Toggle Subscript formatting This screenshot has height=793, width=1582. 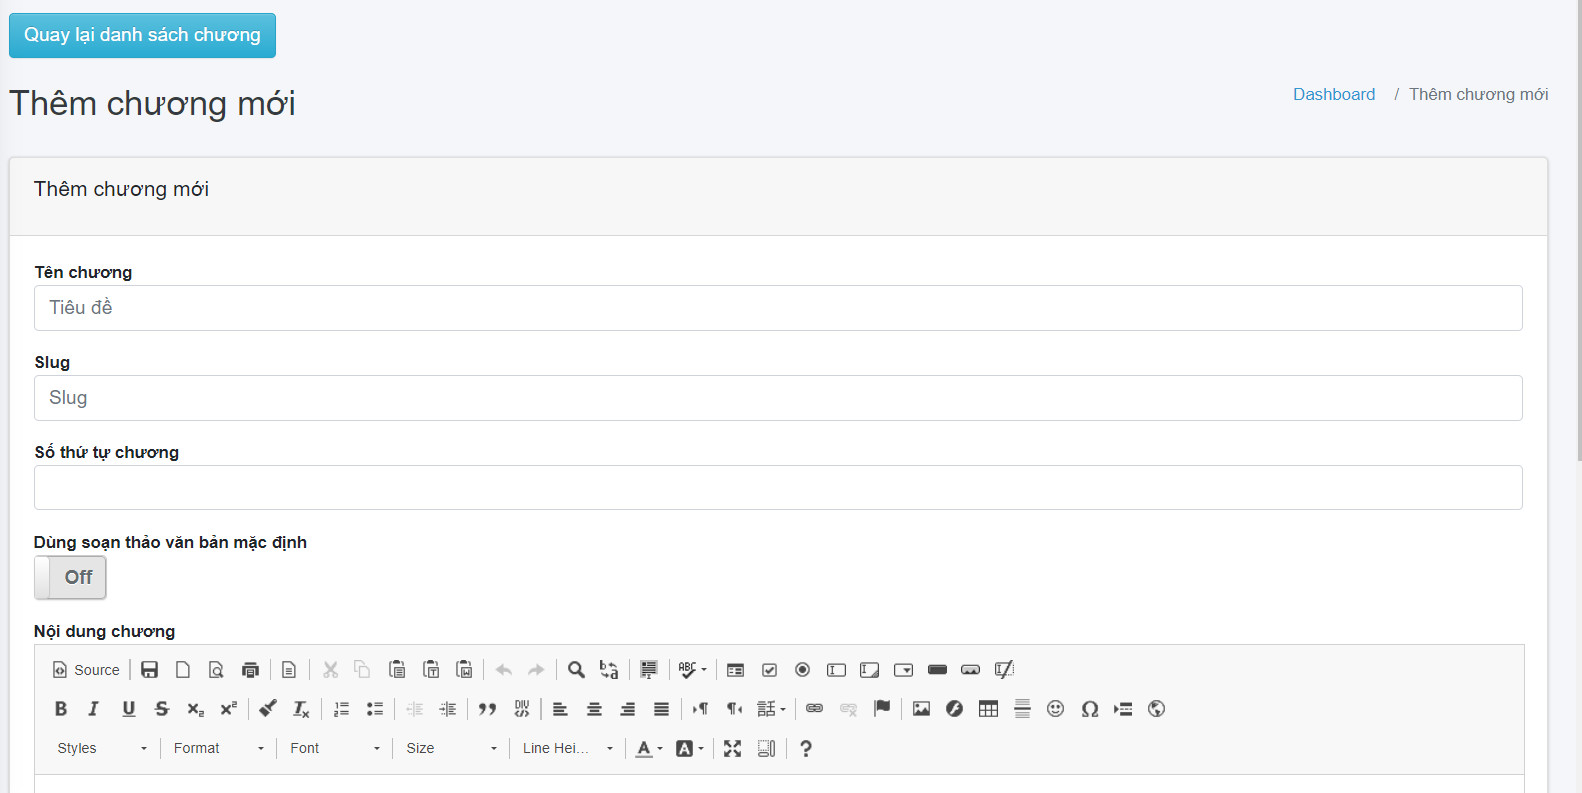195,709
